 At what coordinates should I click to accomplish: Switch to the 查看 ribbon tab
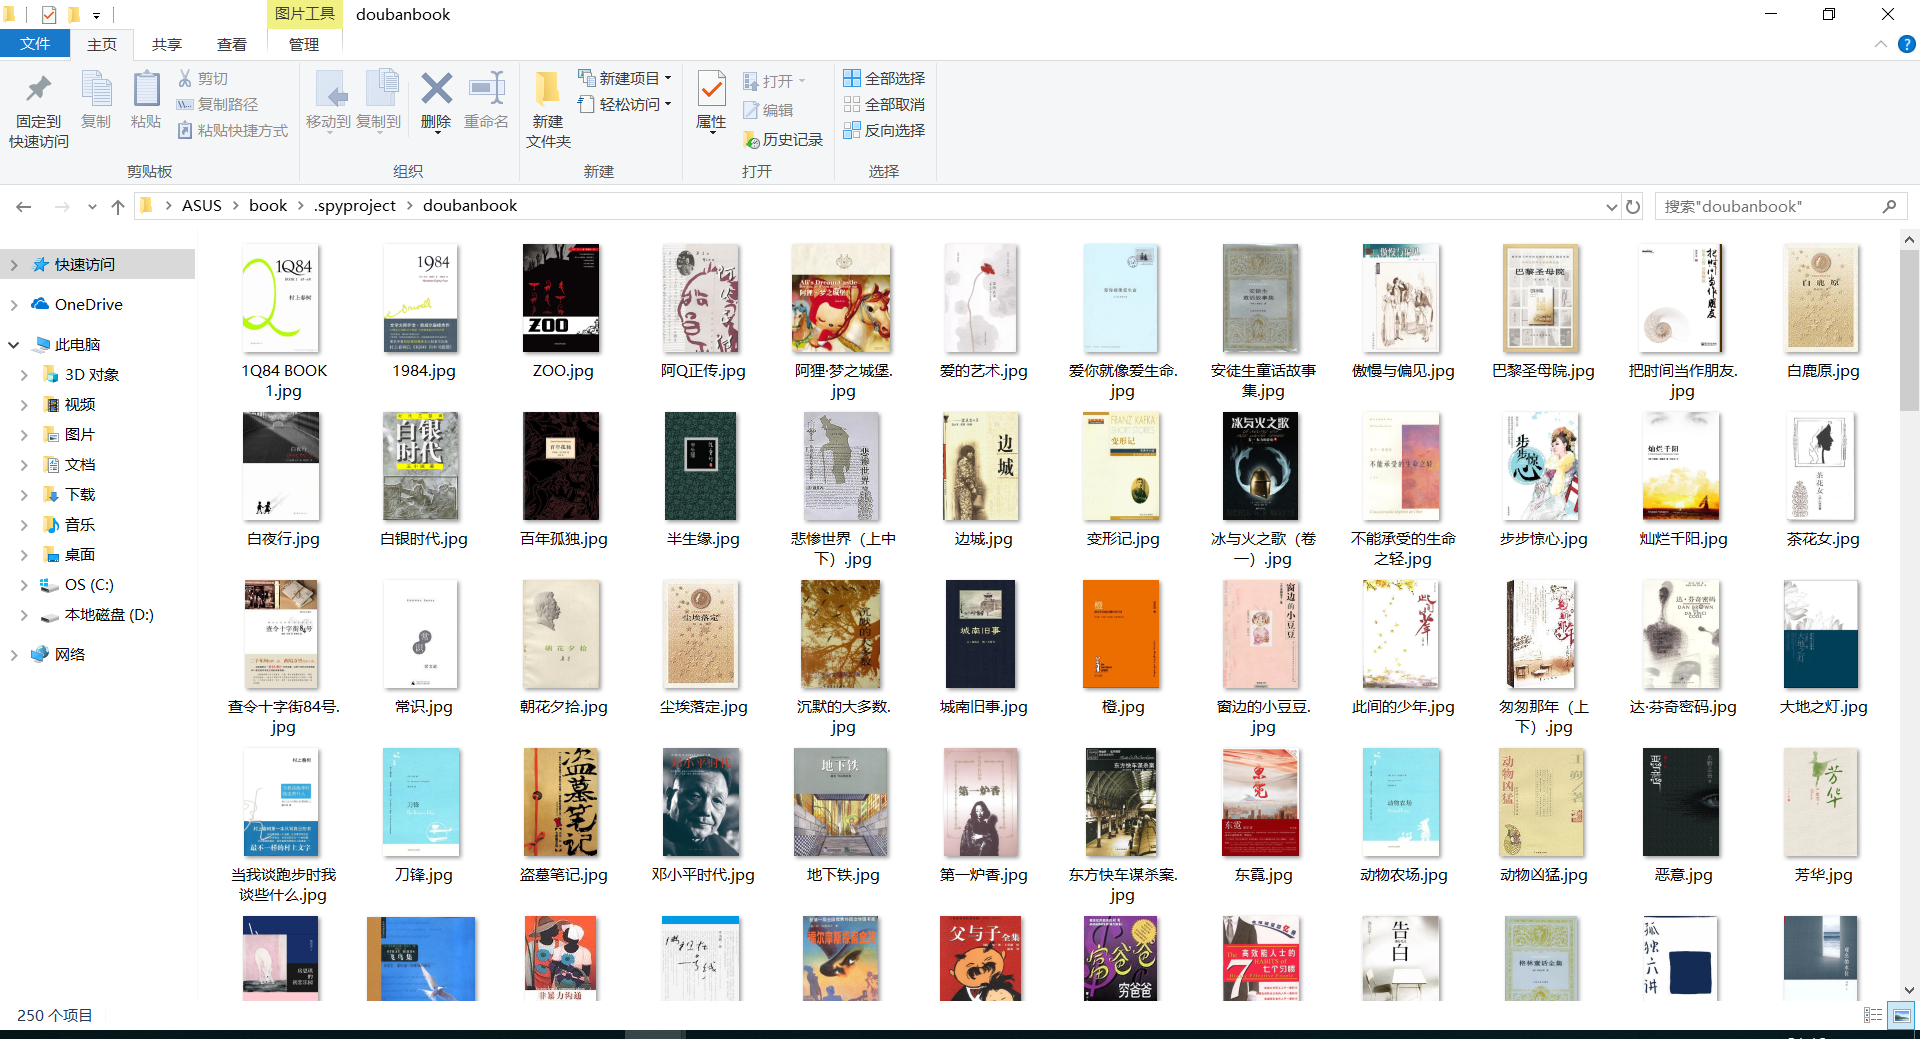coord(232,44)
